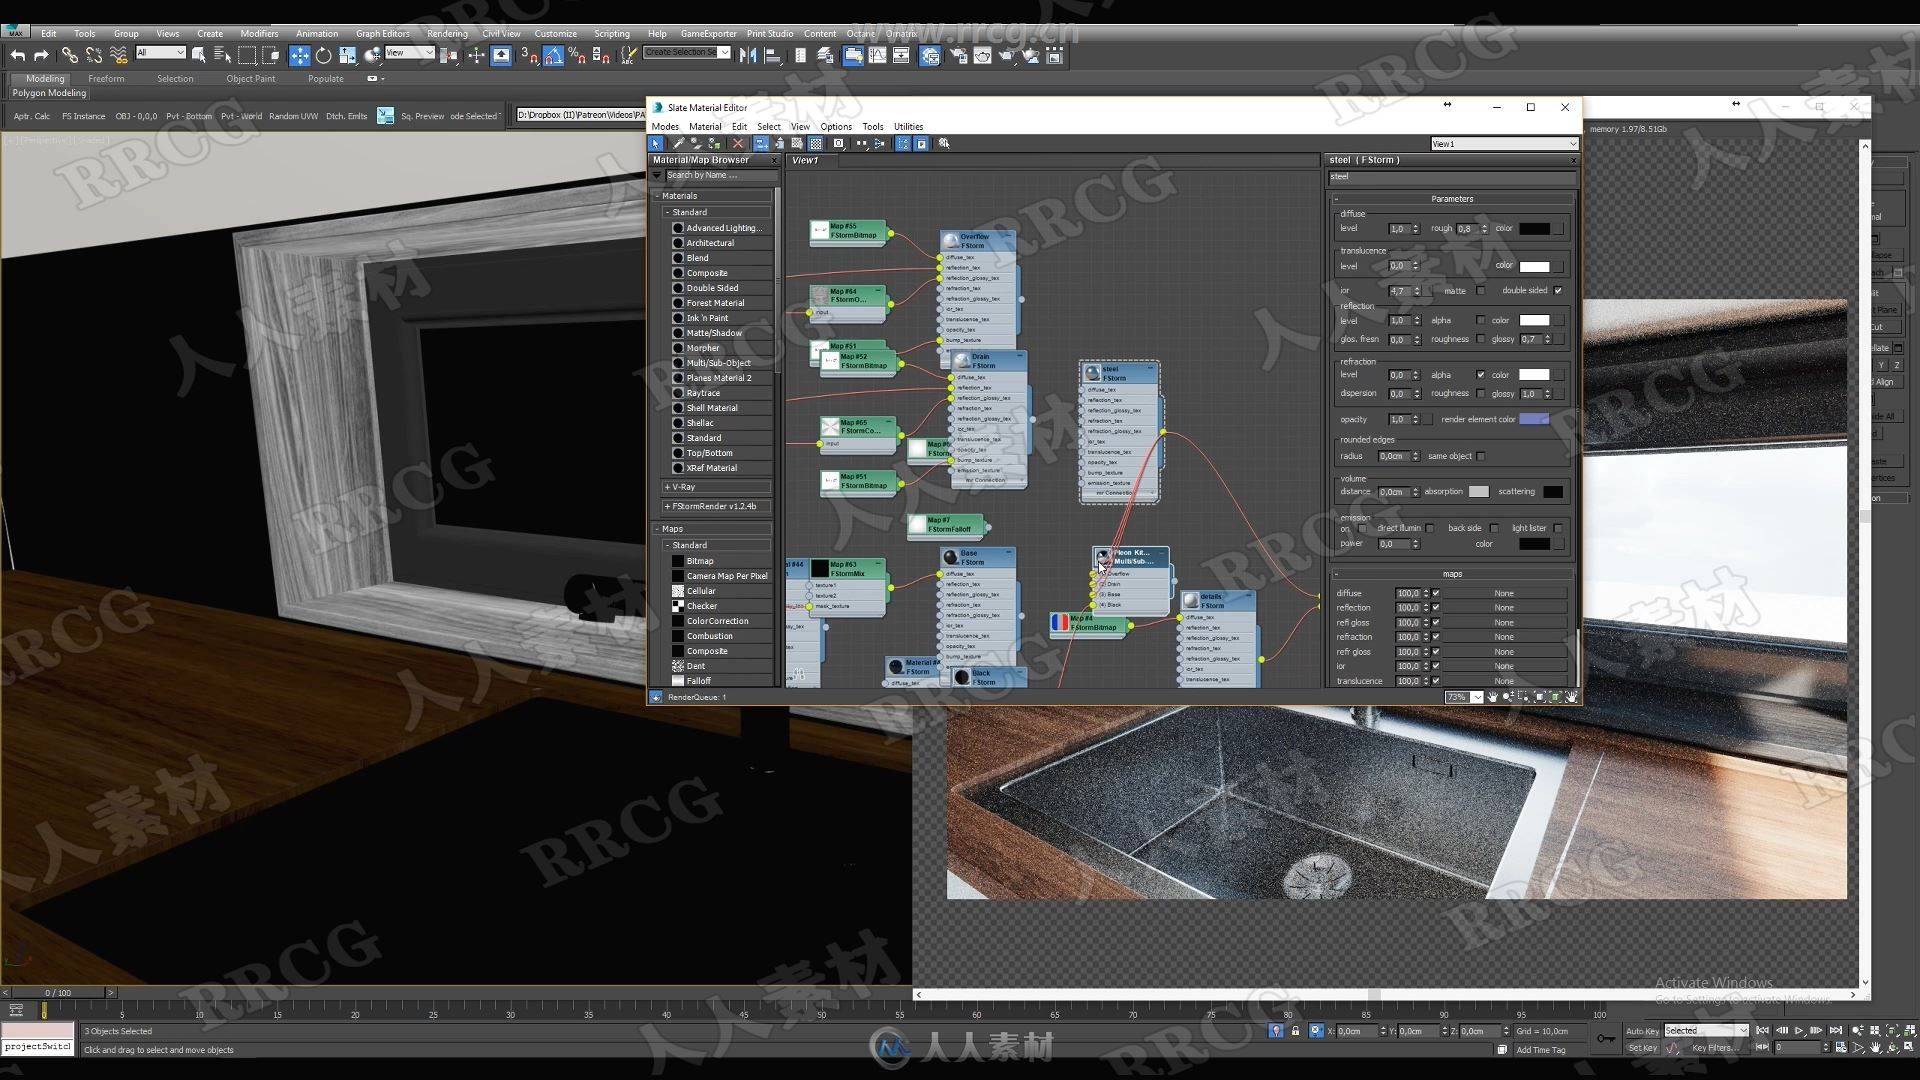Toggle selection lock padlock in status bar
Screen dimensions: 1920x1080
(x=1295, y=1031)
